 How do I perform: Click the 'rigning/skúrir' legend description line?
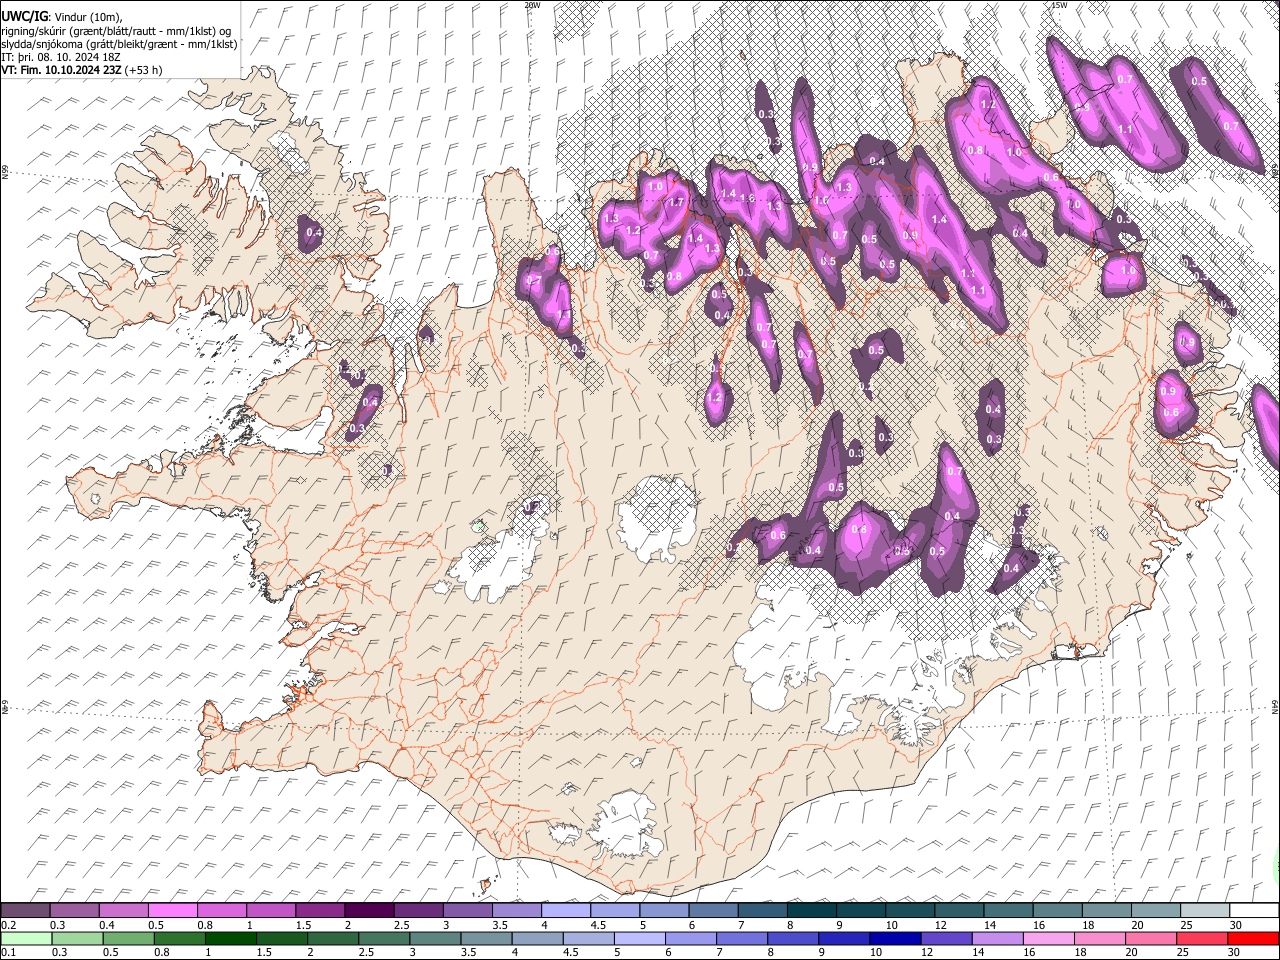click(x=116, y=31)
